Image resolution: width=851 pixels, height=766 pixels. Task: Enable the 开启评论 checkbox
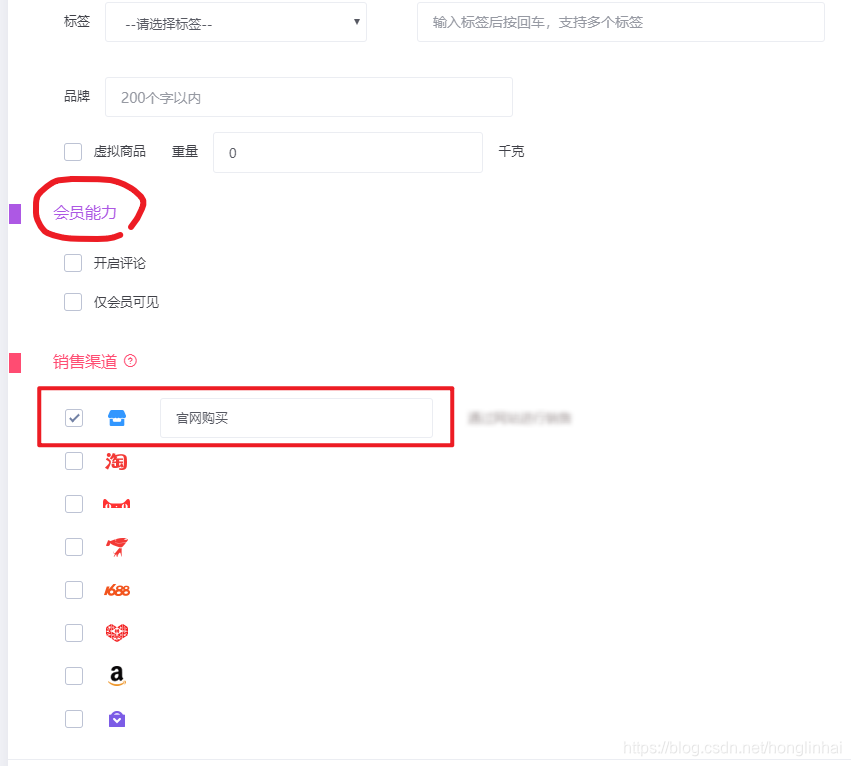pyautogui.click(x=73, y=263)
